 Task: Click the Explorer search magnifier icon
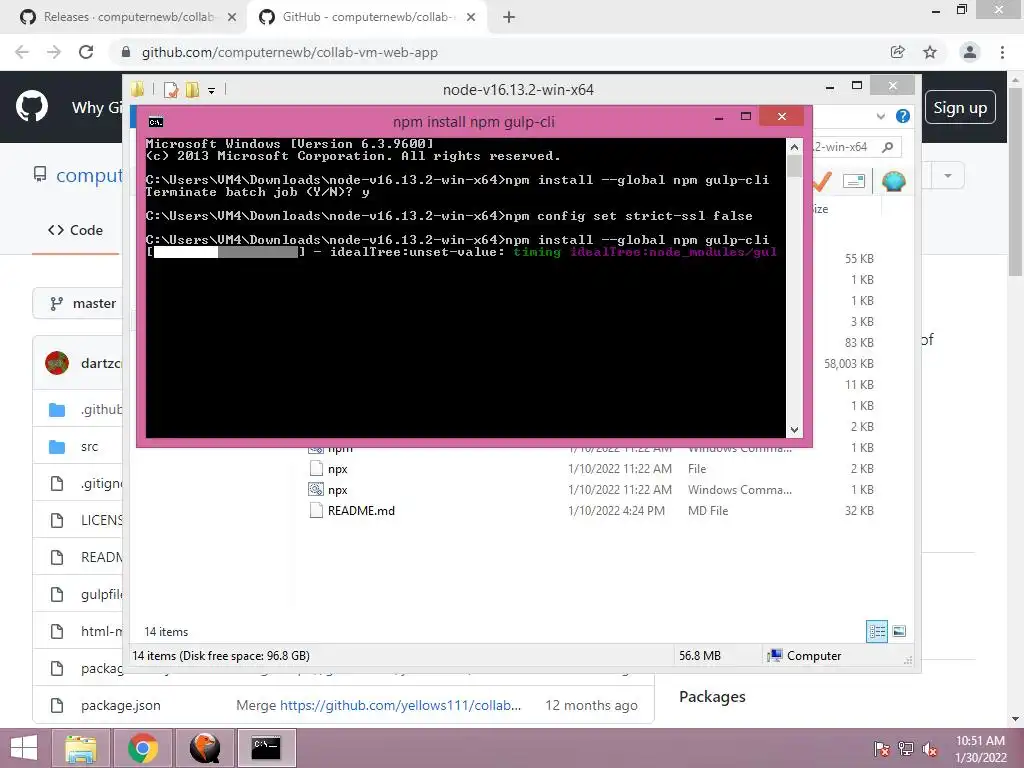pos(887,147)
